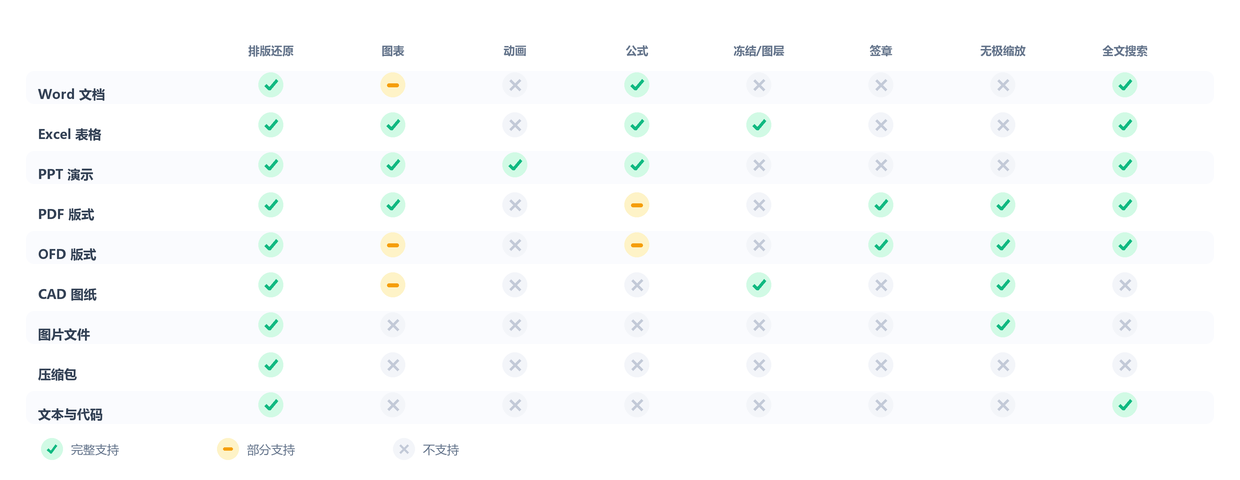Image resolution: width=1240 pixels, height=480 pixels.
Task: Click the Word 文档 排版还原 green checkmark
Action: [x=271, y=85]
